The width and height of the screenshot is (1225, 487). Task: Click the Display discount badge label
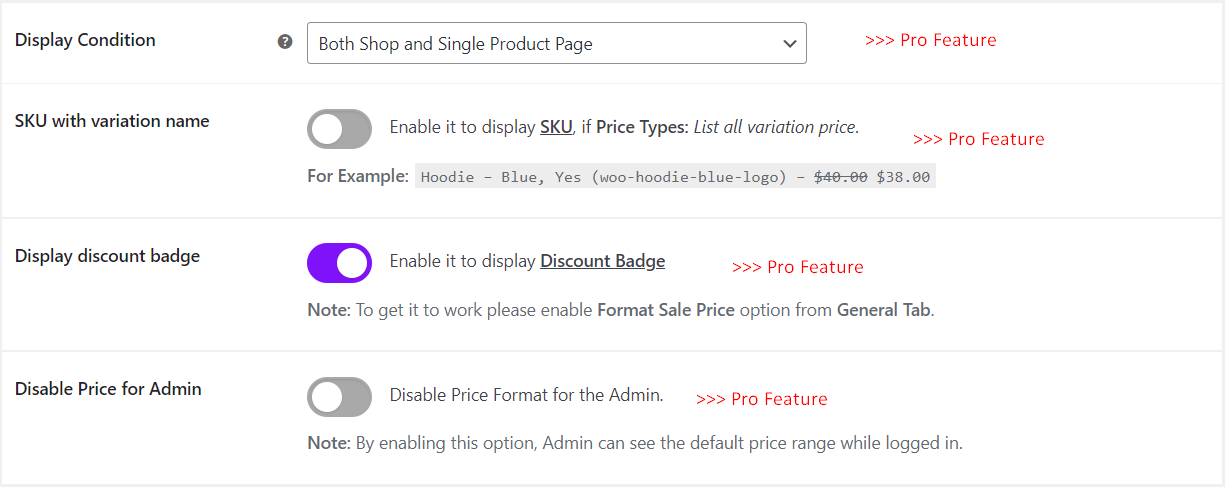coord(108,256)
